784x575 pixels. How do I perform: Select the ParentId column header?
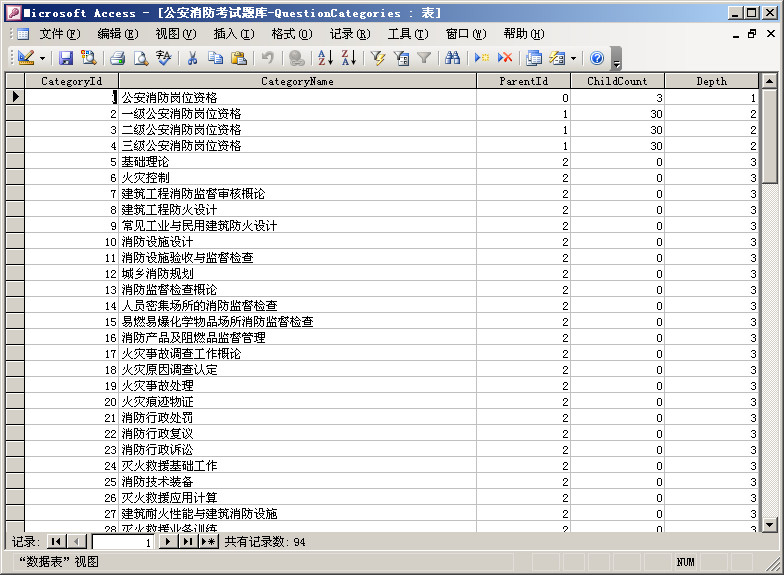[524, 81]
